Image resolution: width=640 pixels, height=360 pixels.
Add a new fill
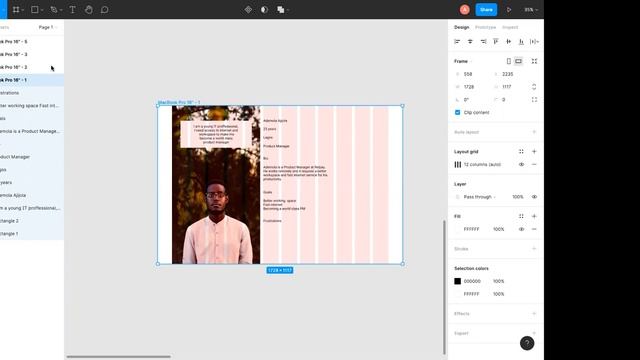(534, 216)
